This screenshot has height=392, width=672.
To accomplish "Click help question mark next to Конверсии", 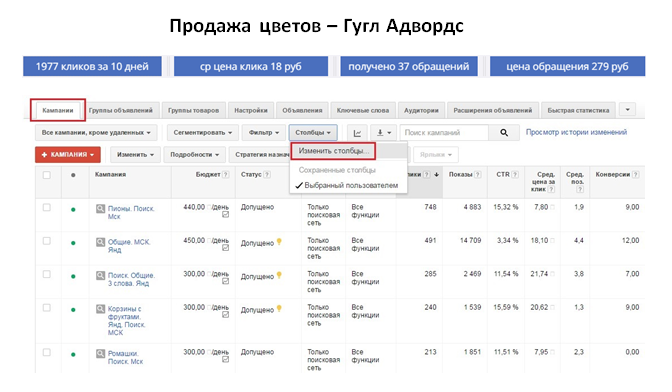I will tap(636, 175).
